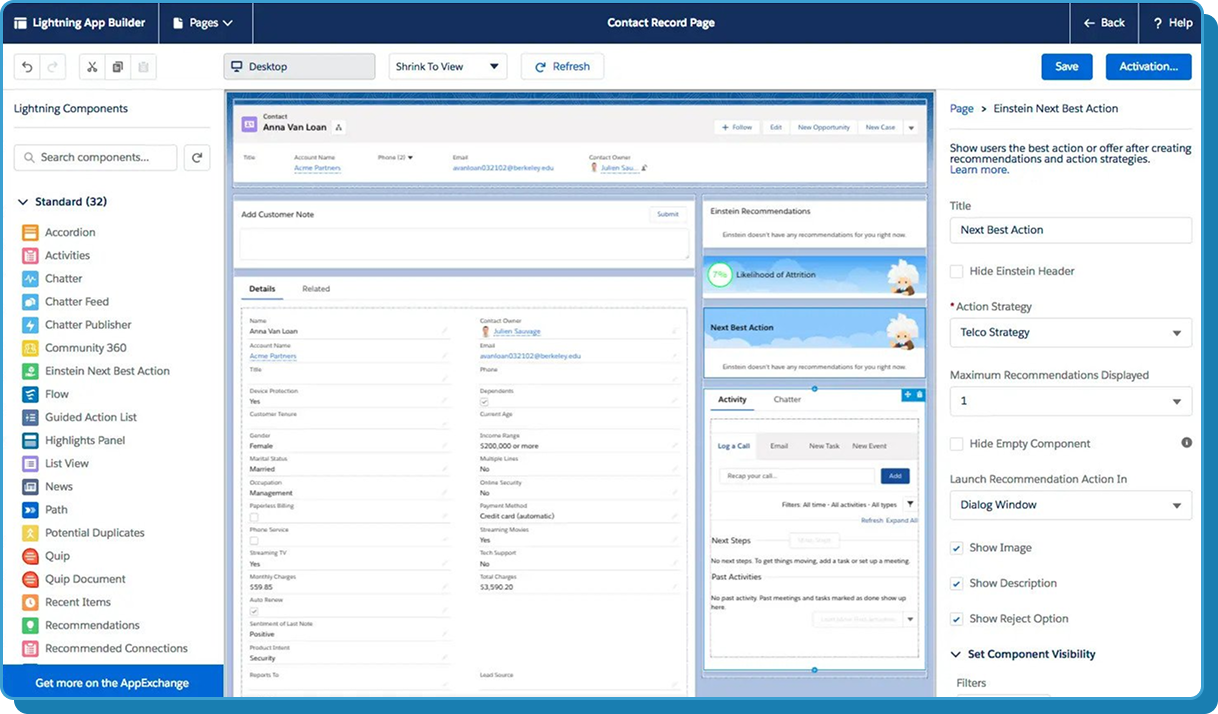Click the Search components input field
The width and height of the screenshot is (1218, 714).
coord(96,157)
